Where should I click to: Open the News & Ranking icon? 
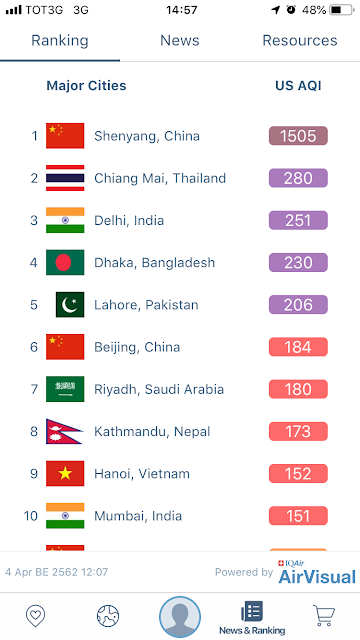[x=252, y=618]
